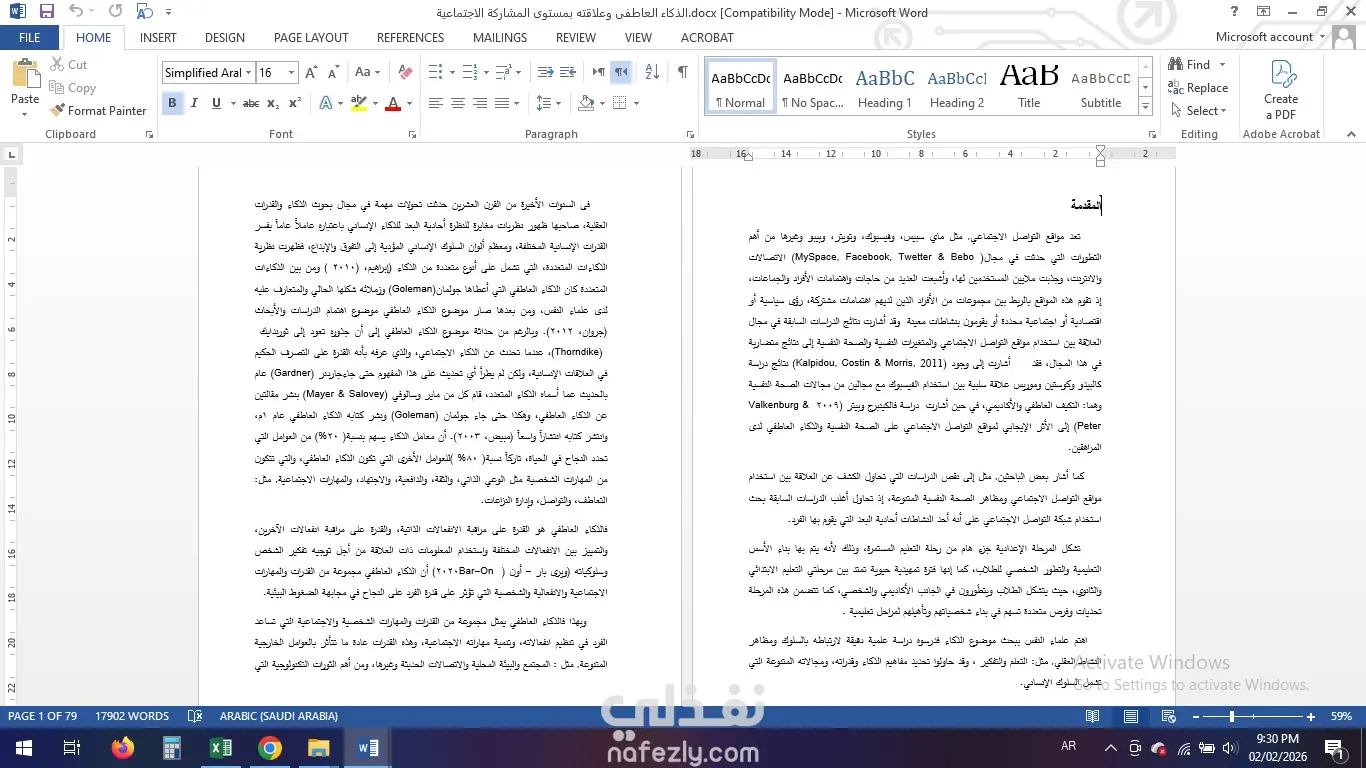Open the font name dropdown
1366x768 pixels.
click(x=249, y=73)
